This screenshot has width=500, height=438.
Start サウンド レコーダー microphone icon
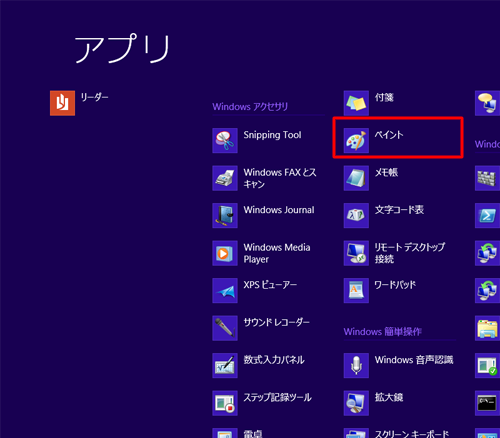pyautogui.click(x=225, y=328)
